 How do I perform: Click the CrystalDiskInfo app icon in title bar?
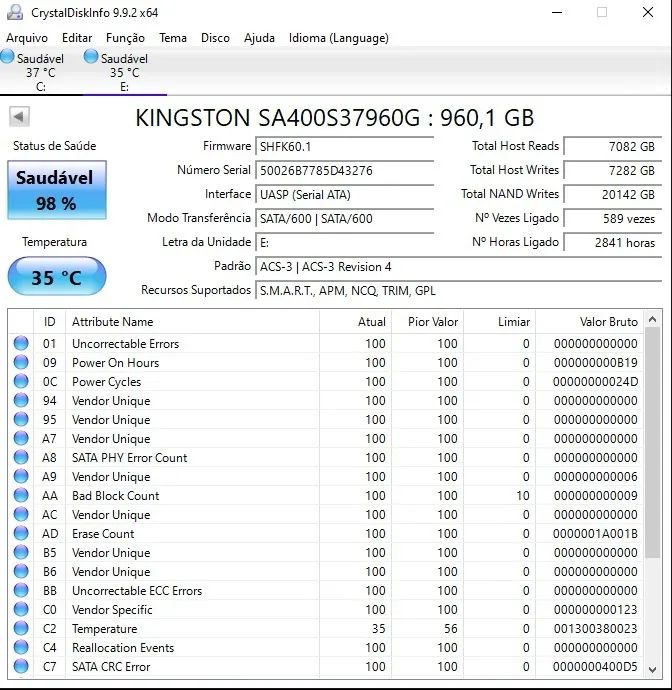coord(15,12)
